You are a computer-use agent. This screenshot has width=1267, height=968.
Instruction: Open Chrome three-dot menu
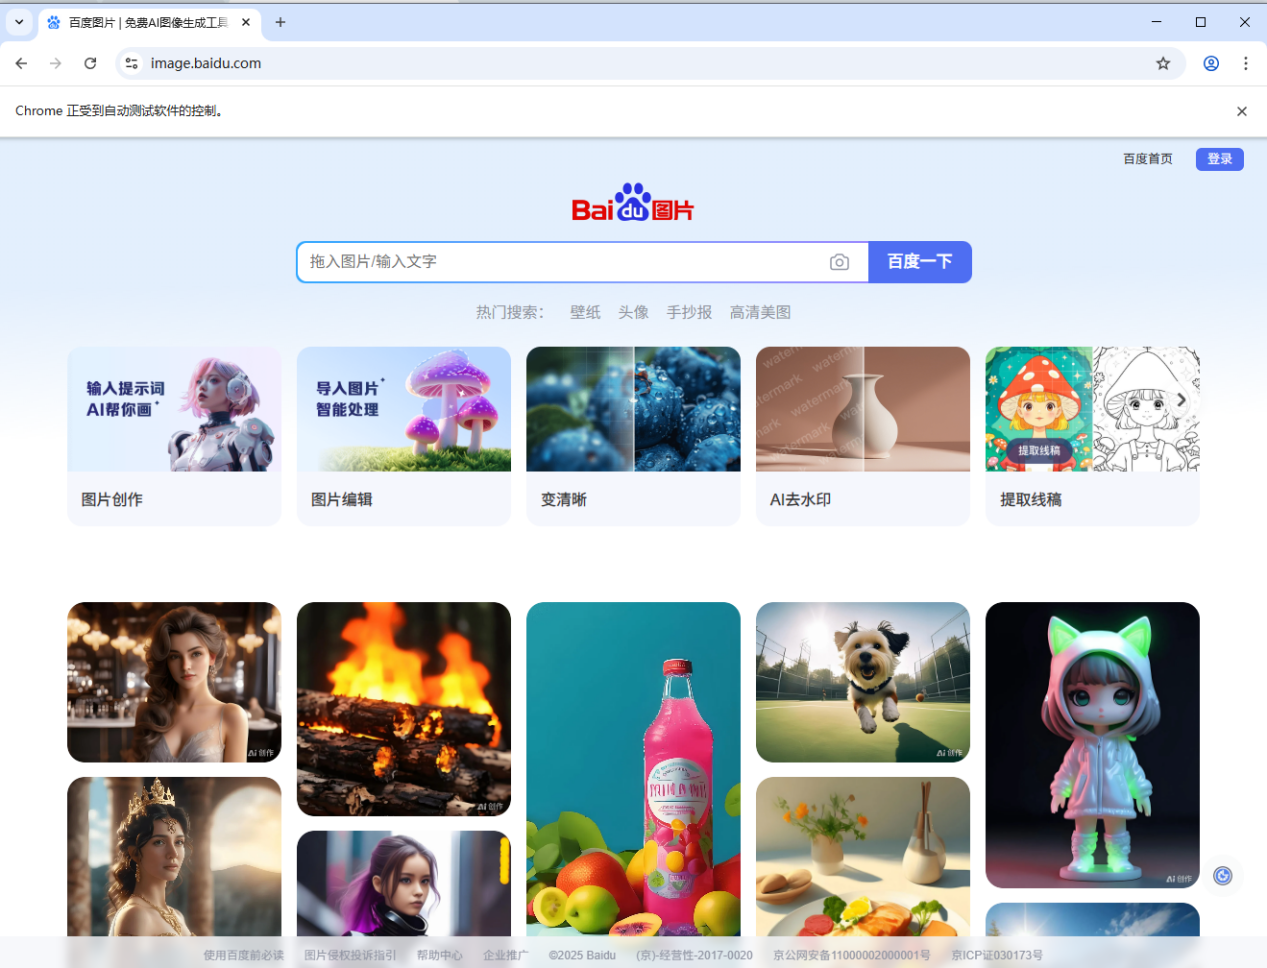tap(1245, 63)
